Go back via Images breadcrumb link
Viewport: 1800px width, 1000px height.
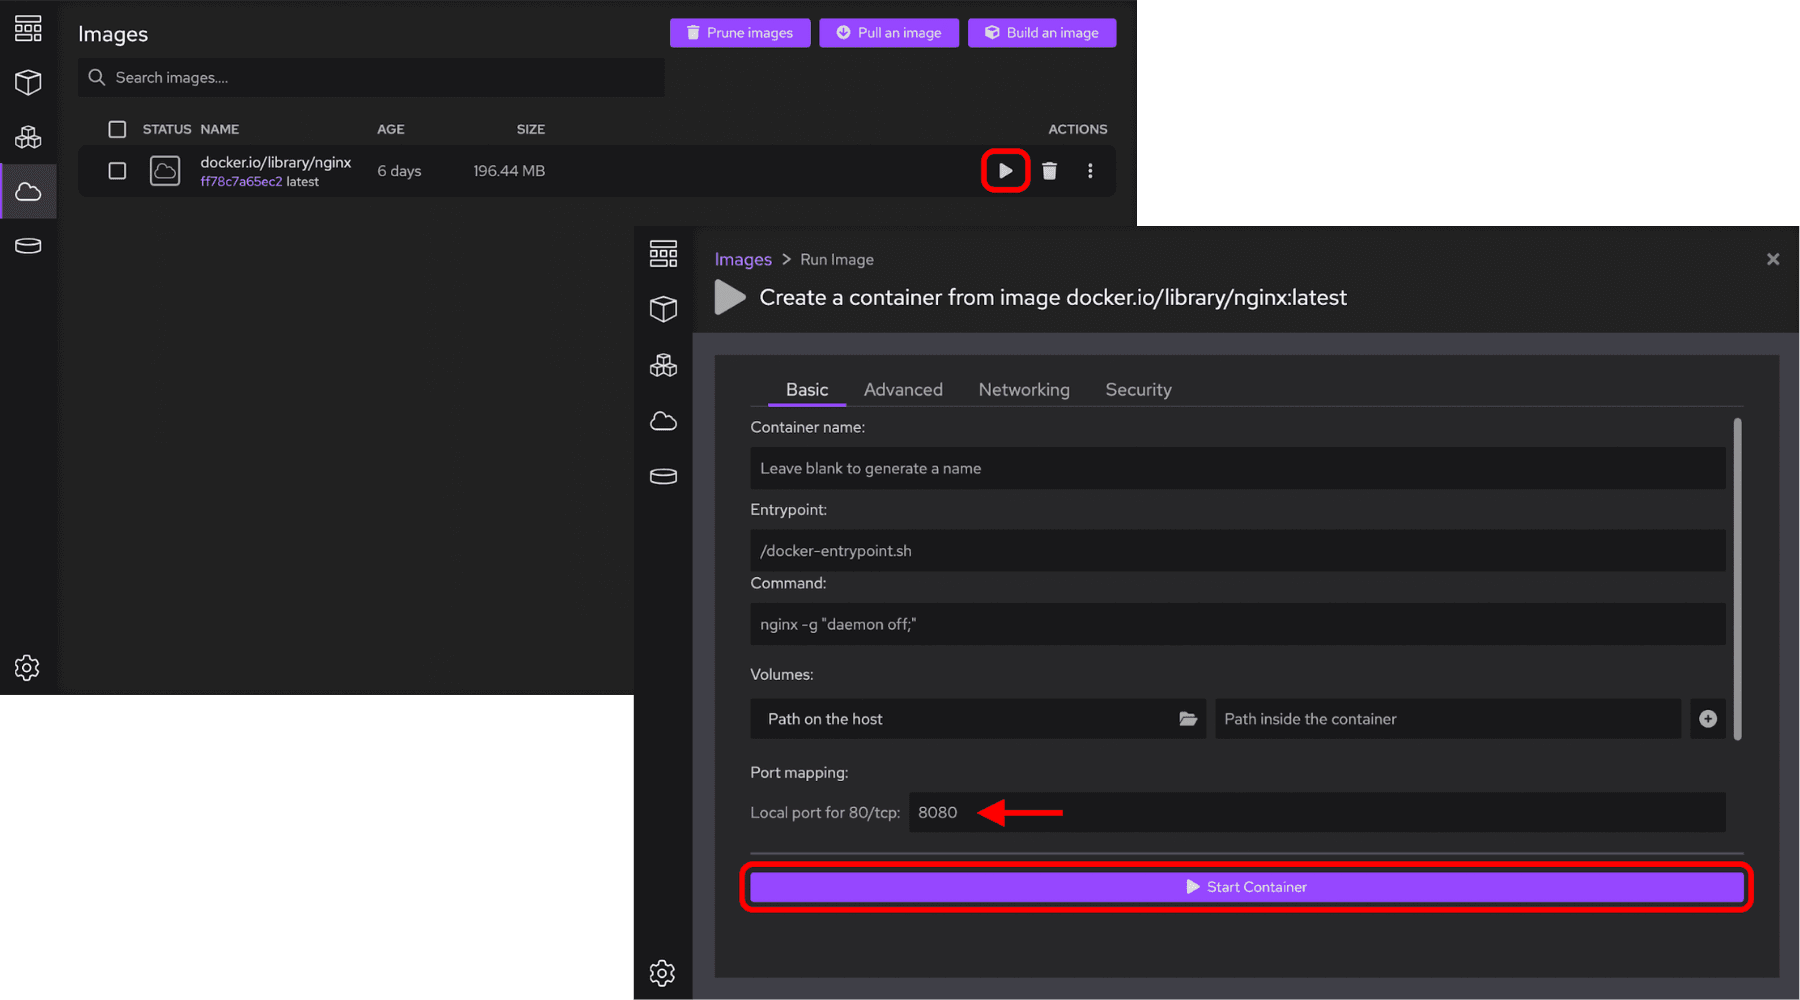click(x=743, y=259)
